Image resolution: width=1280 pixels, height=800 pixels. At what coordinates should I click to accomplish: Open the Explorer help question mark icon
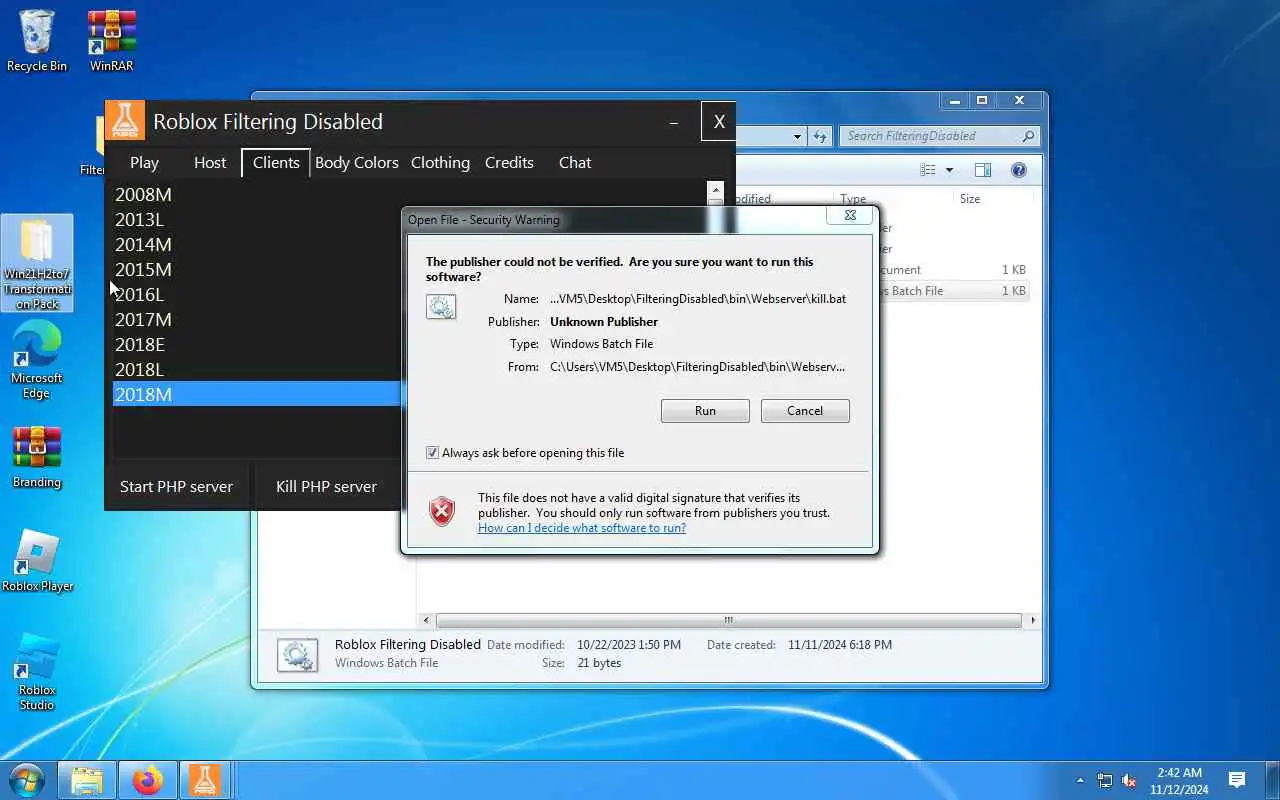tap(1019, 170)
